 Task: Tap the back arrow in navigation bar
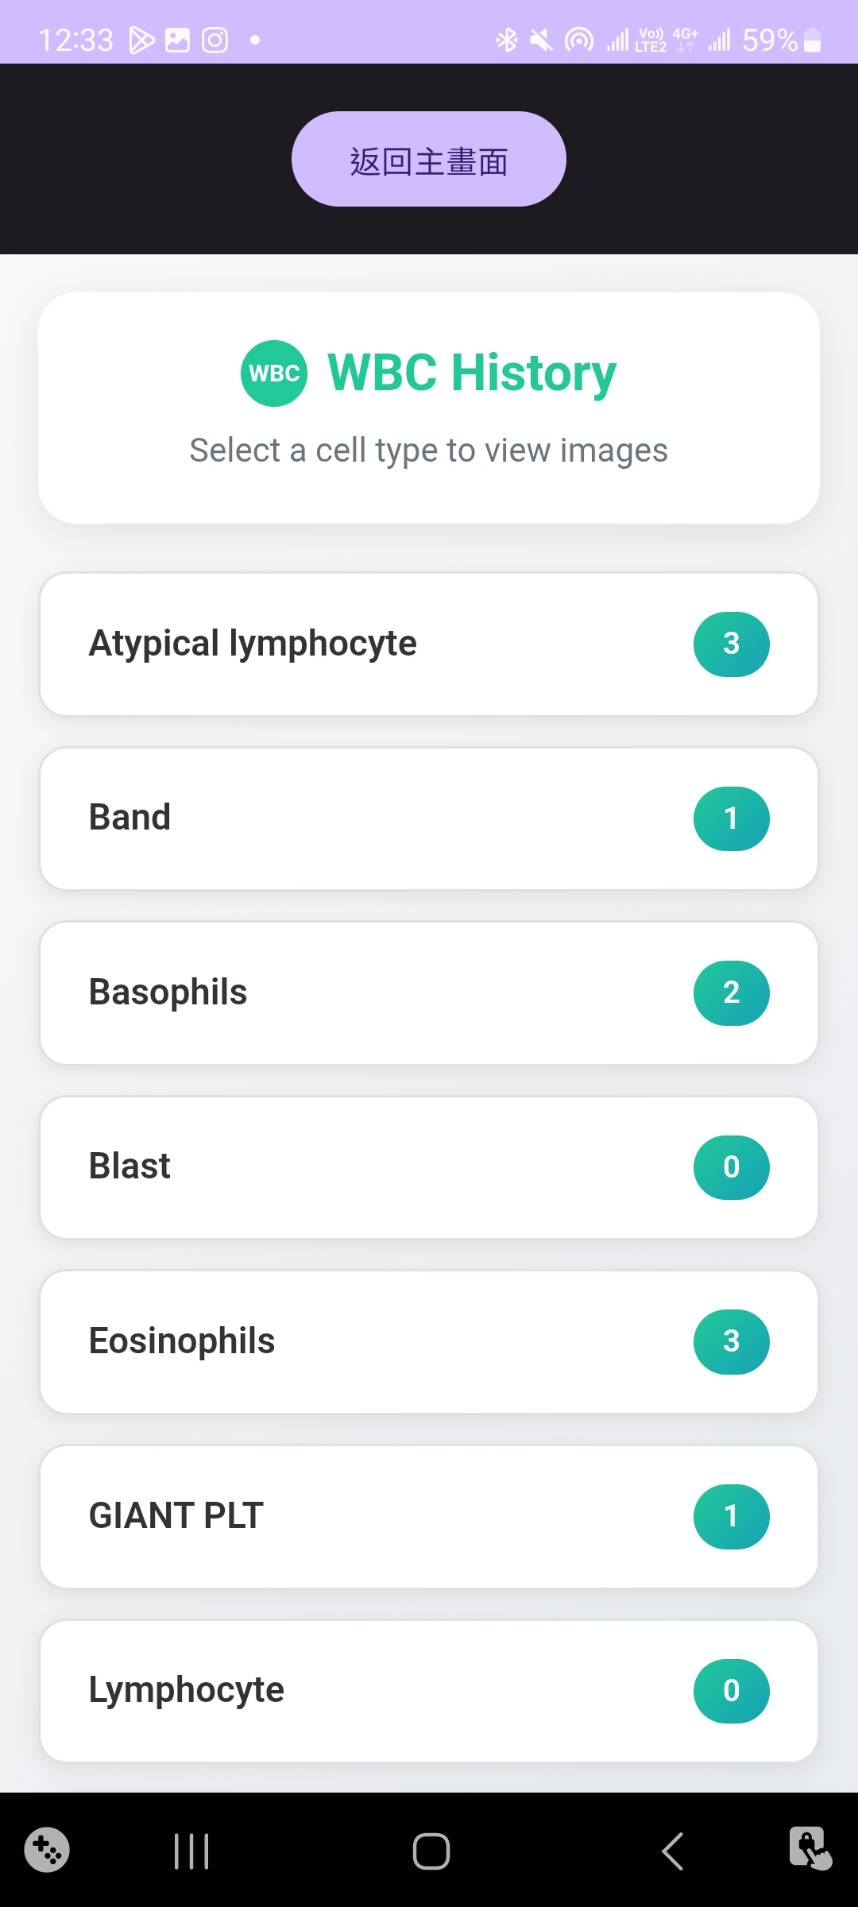[x=673, y=1851]
